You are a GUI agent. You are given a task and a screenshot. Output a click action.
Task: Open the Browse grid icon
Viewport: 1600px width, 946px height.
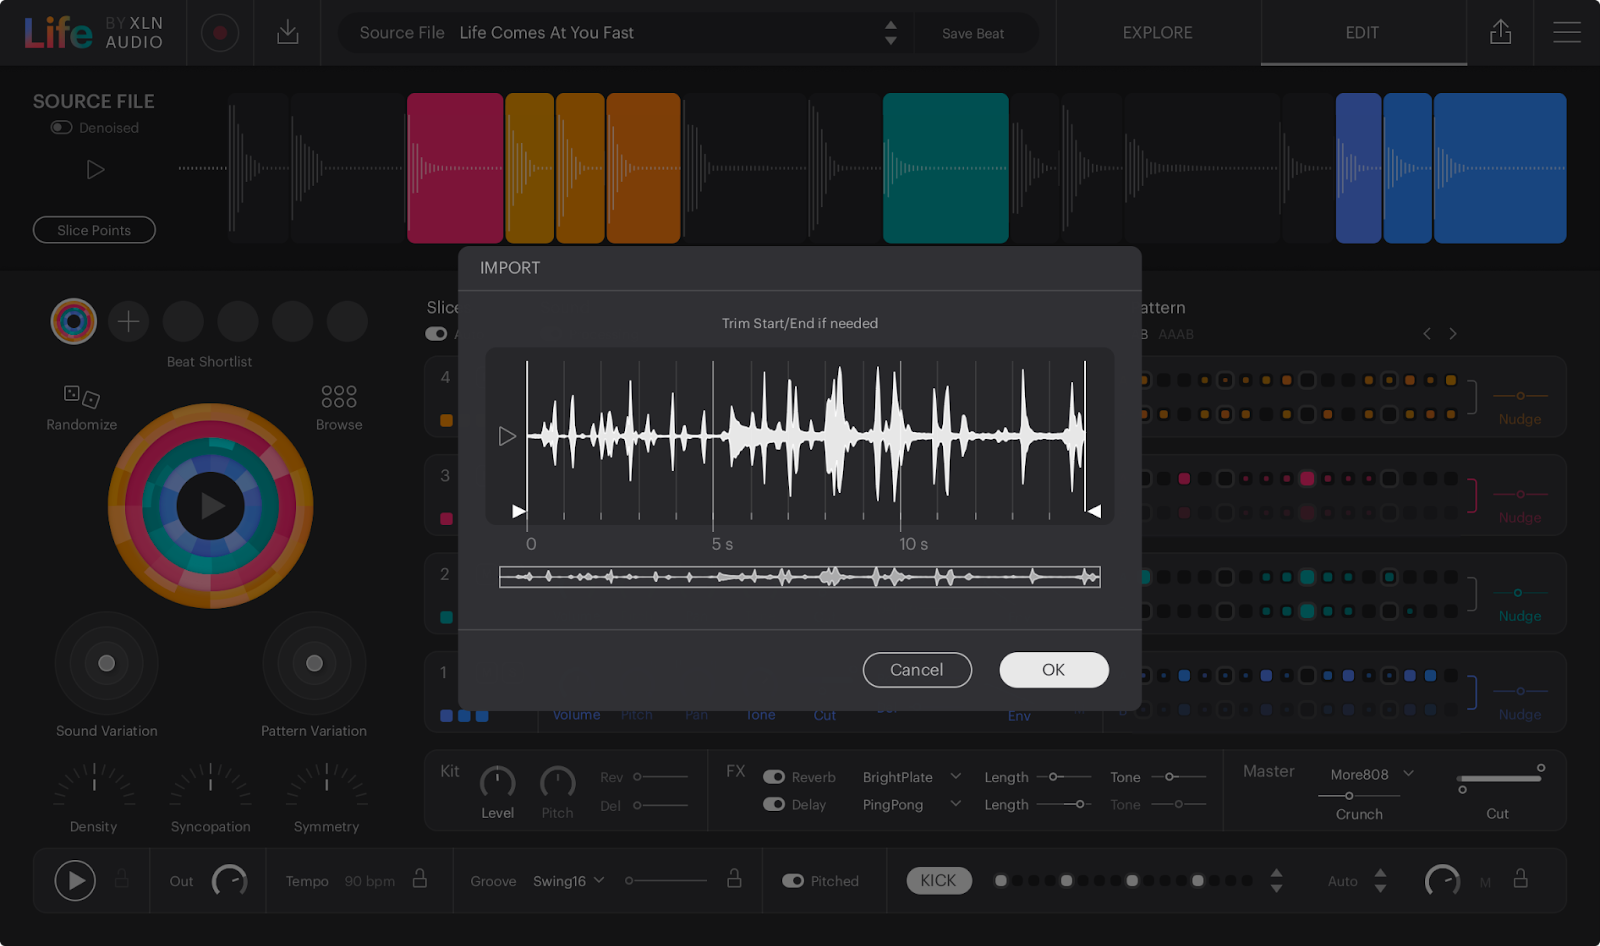[x=339, y=397]
